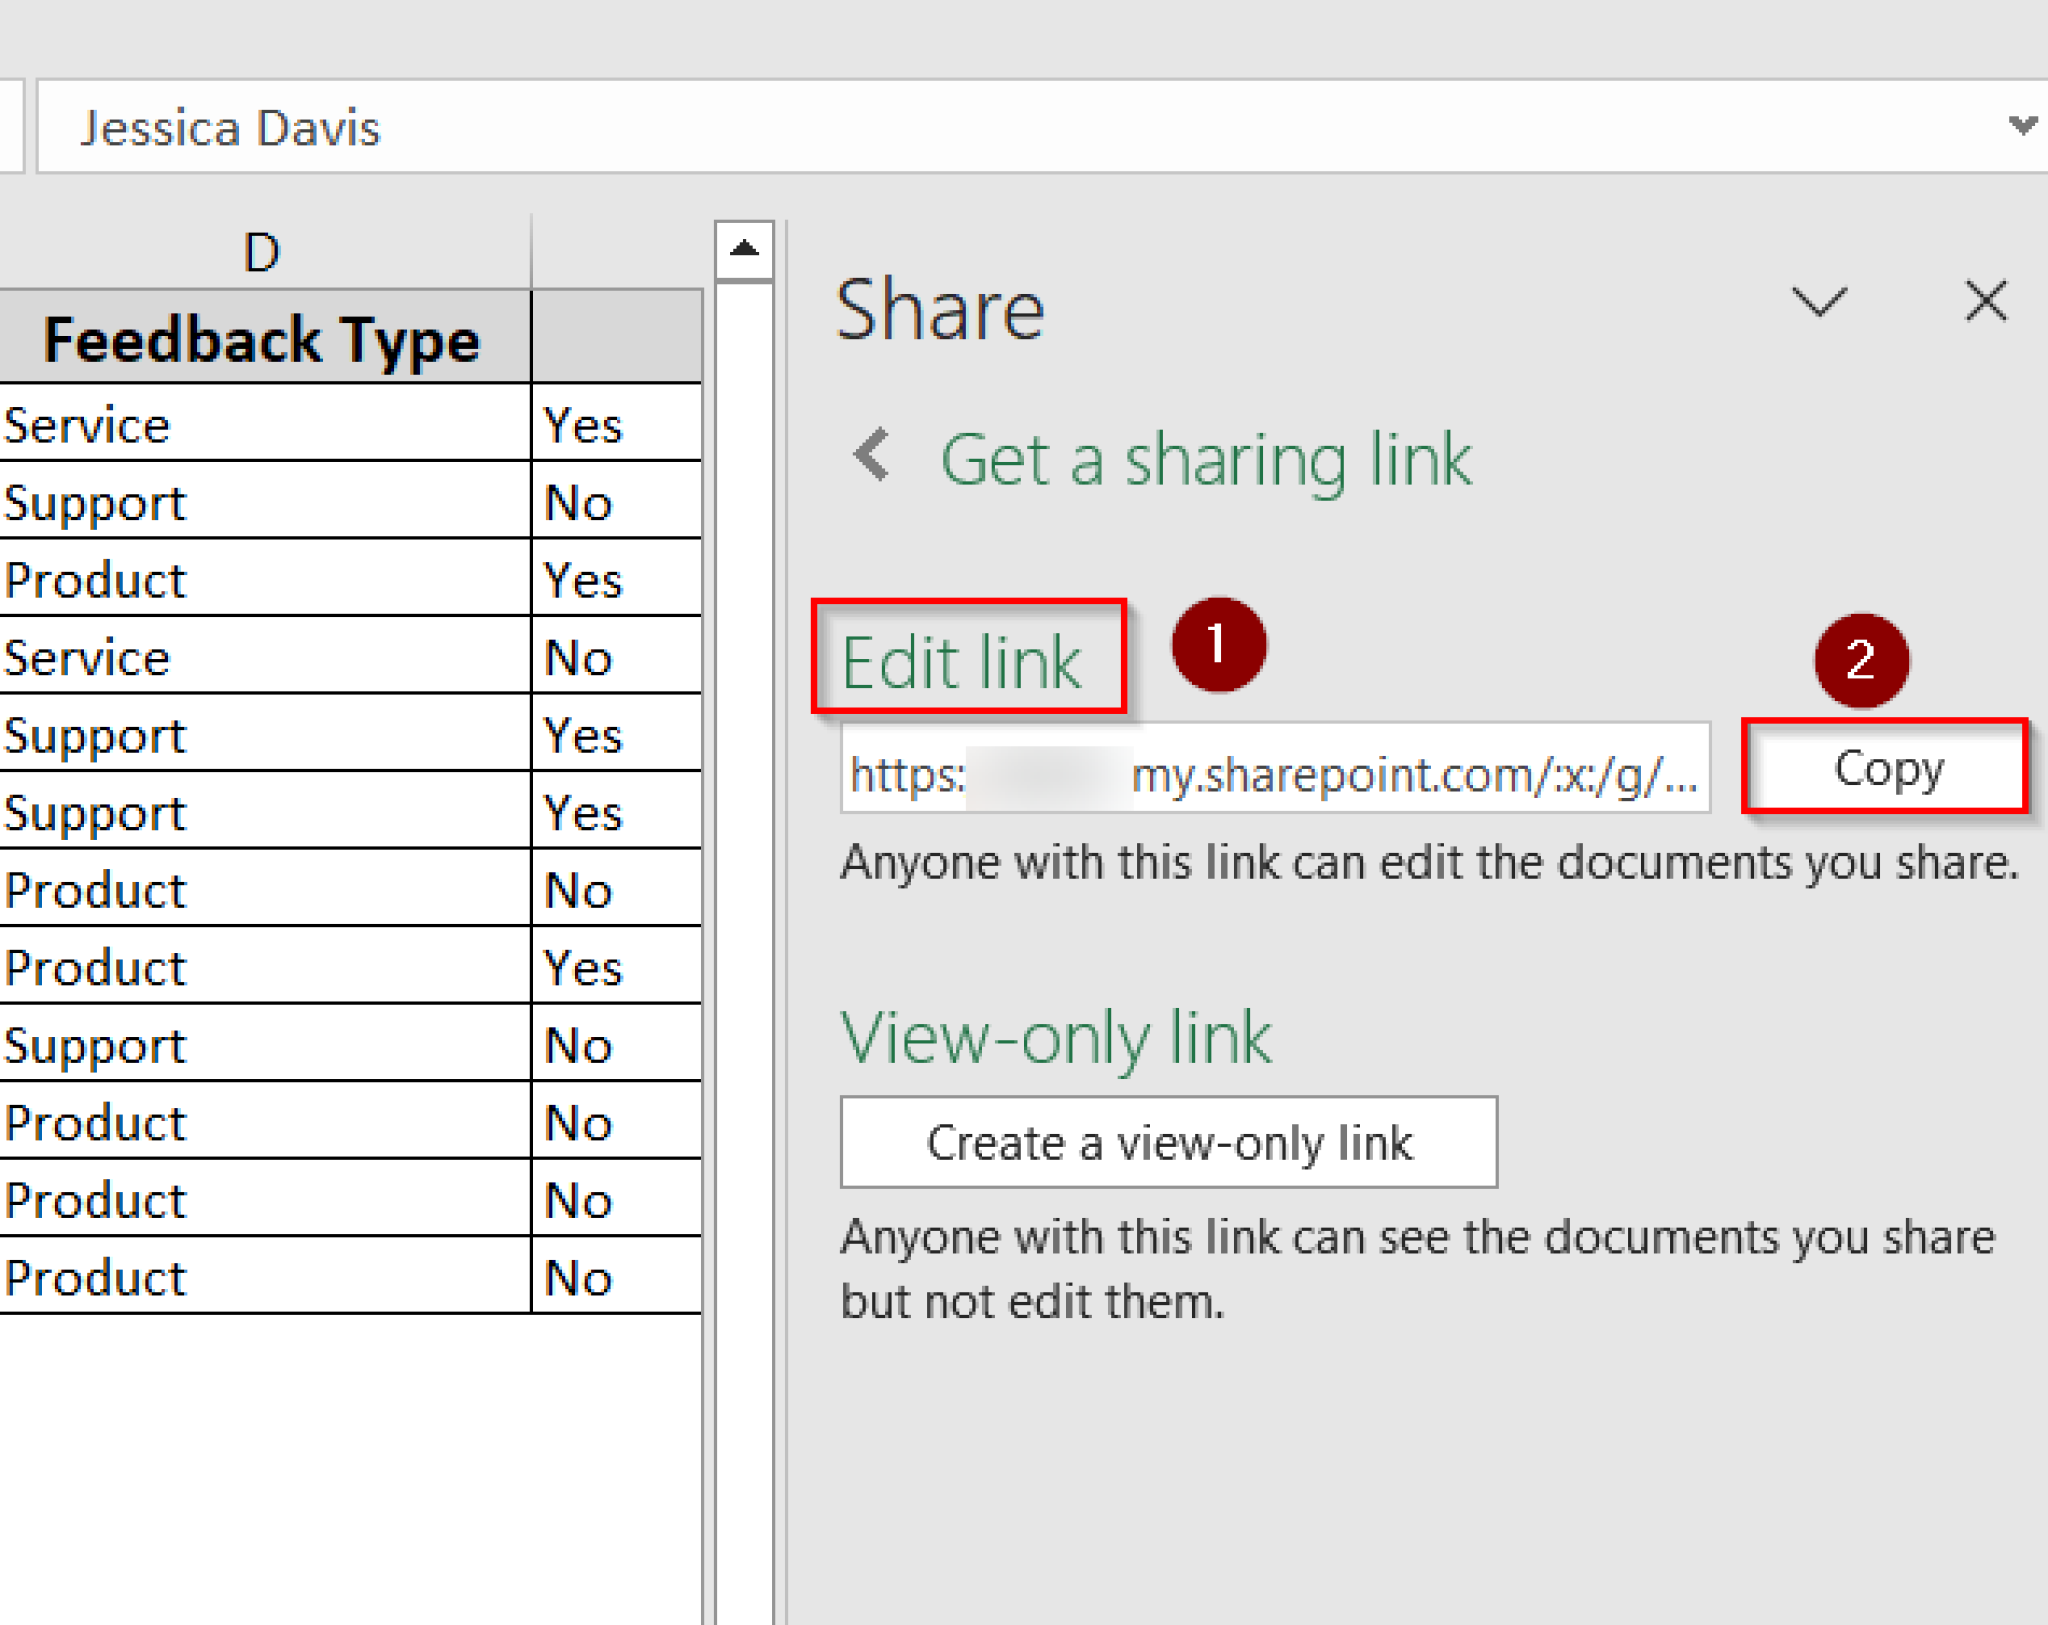Select the empty header cell beside Feedback Type

tap(615, 339)
